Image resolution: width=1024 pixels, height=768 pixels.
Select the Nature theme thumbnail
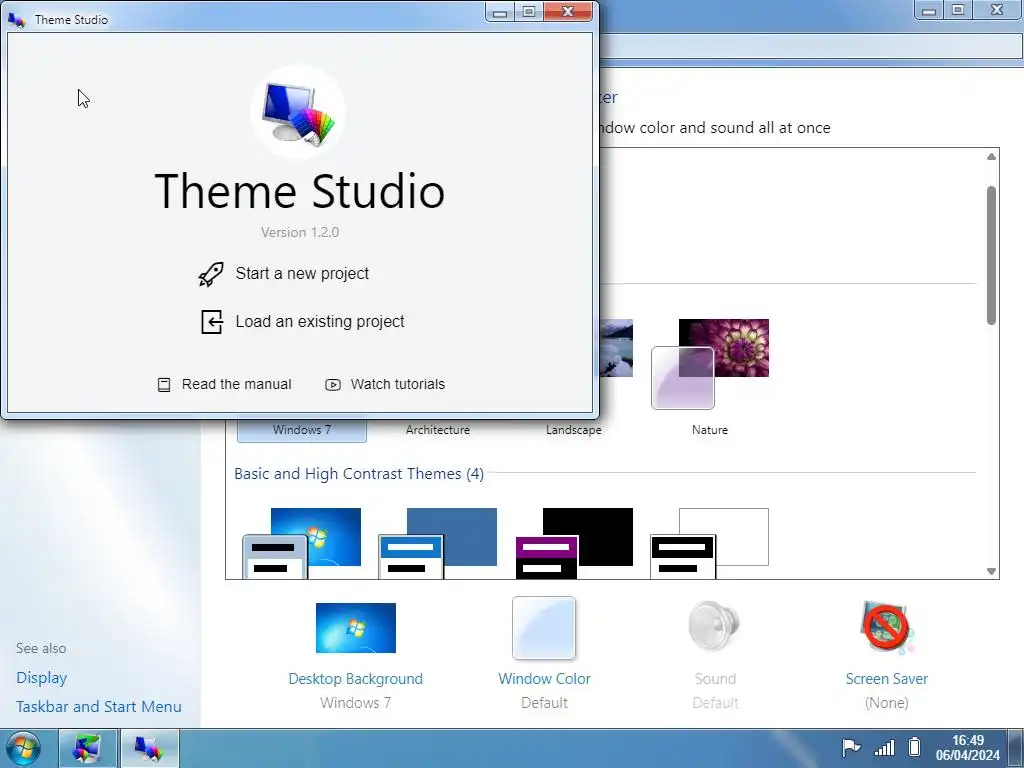point(710,364)
